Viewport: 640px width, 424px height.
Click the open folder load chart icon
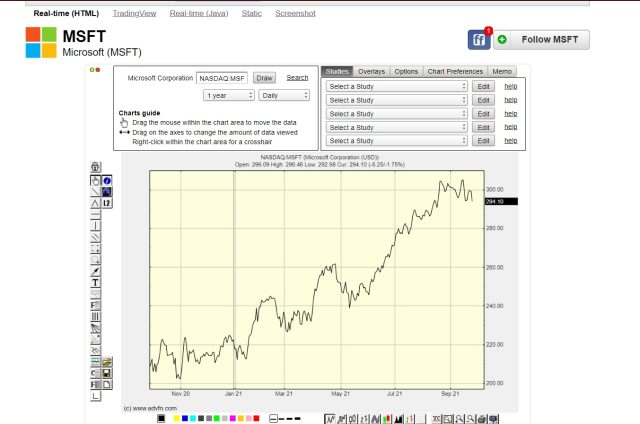coord(107,362)
